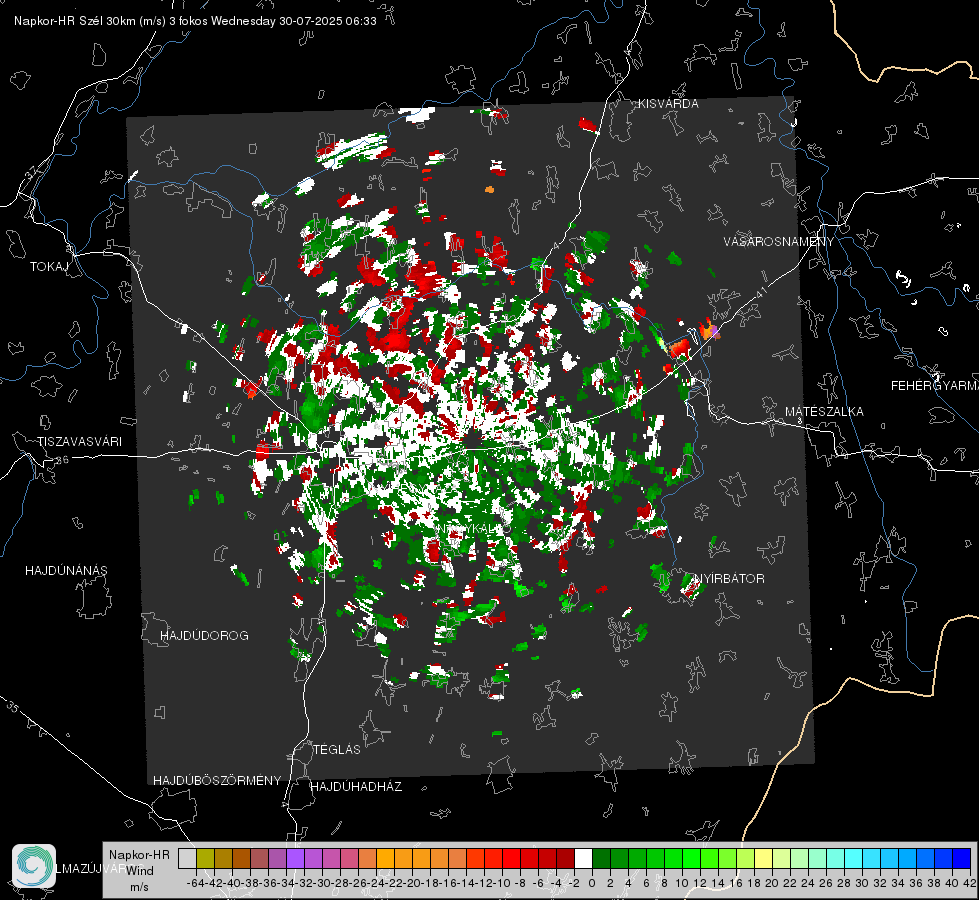Image resolution: width=979 pixels, height=900 pixels.
Task: Select the deep blue swatch between 40 and 42
Action: point(962,858)
